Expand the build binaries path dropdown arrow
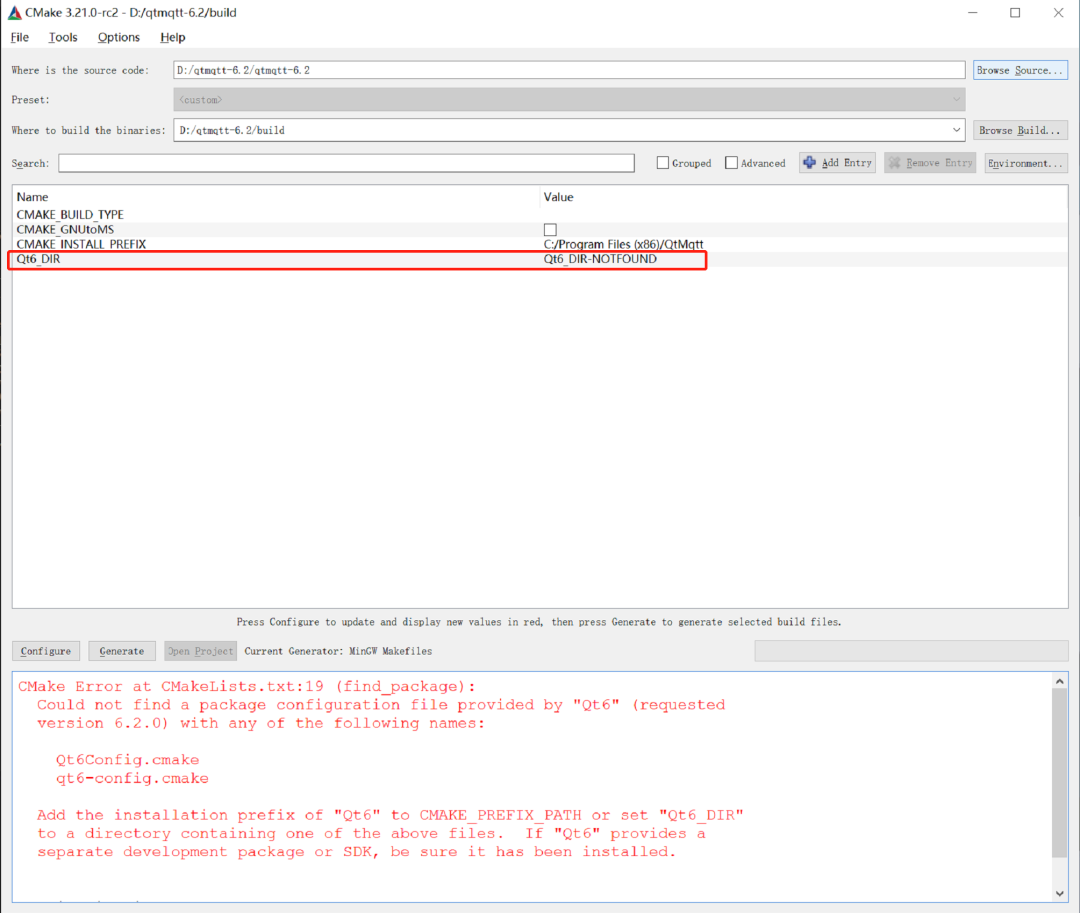The image size is (1080, 913). point(956,130)
